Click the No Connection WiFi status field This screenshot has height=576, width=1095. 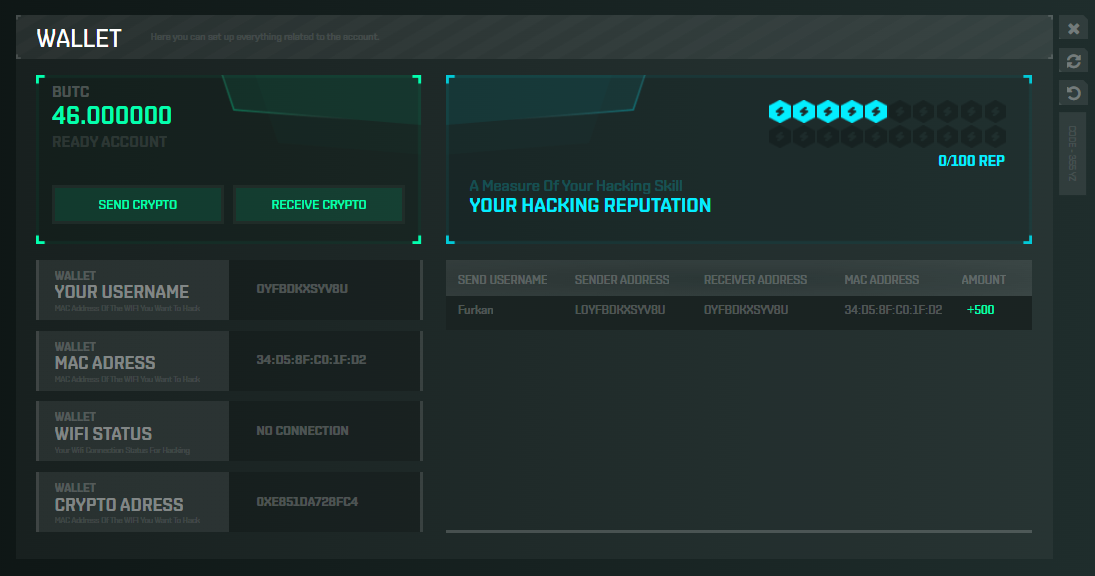coord(324,431)
